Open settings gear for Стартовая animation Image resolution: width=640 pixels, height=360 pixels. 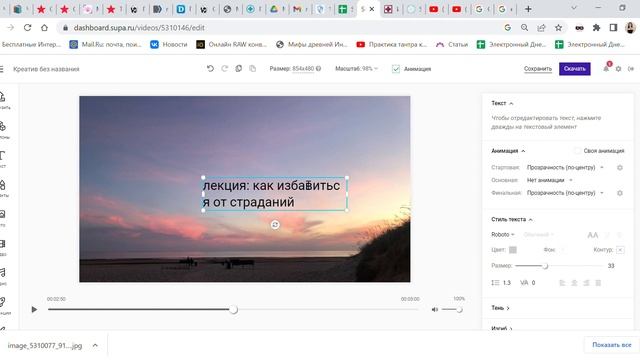[620, 168]
